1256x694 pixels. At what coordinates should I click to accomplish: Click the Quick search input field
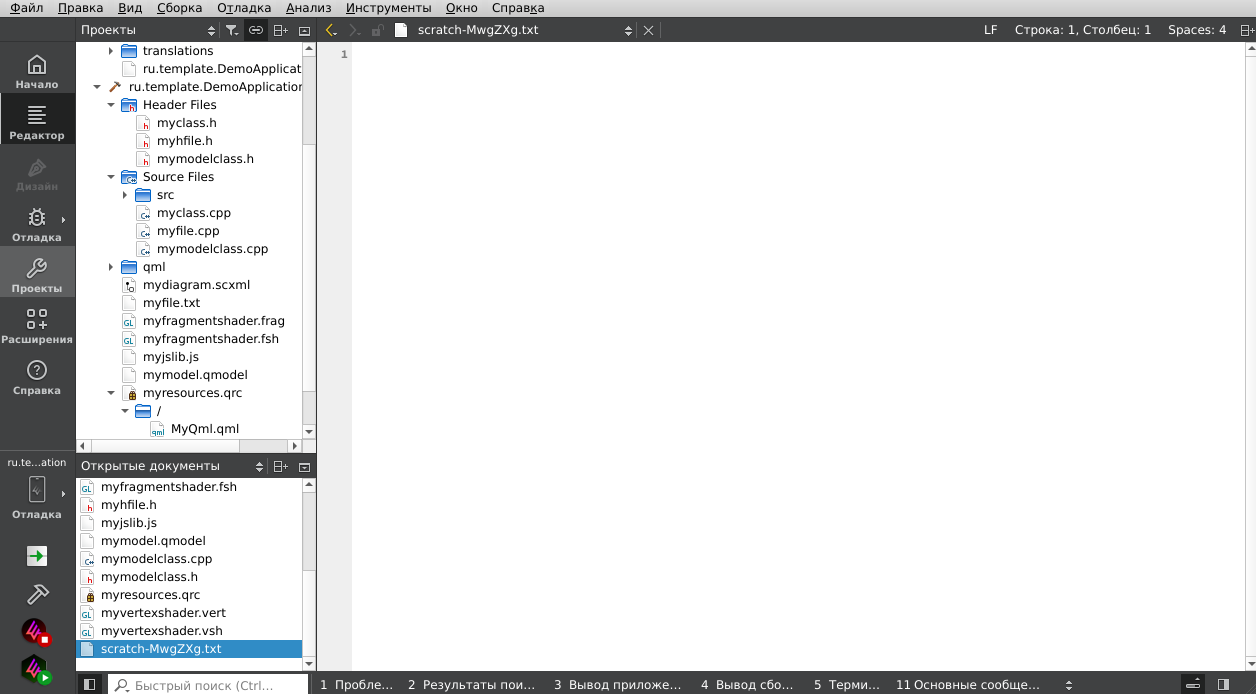208,685
